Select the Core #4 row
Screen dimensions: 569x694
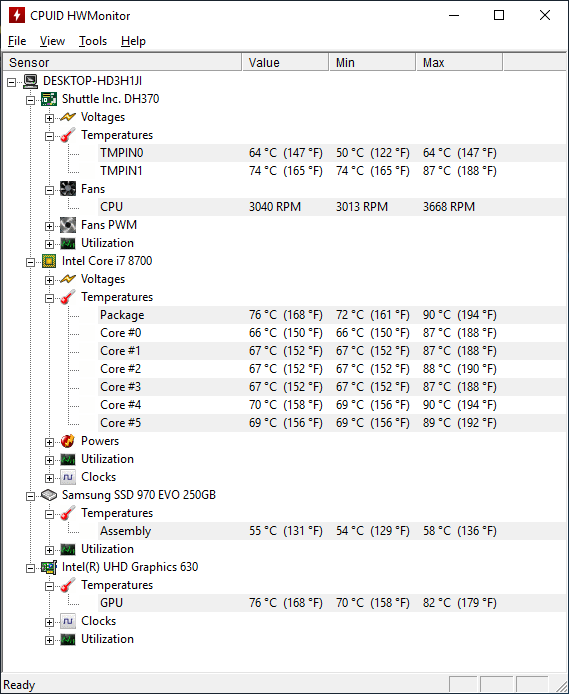332,405
